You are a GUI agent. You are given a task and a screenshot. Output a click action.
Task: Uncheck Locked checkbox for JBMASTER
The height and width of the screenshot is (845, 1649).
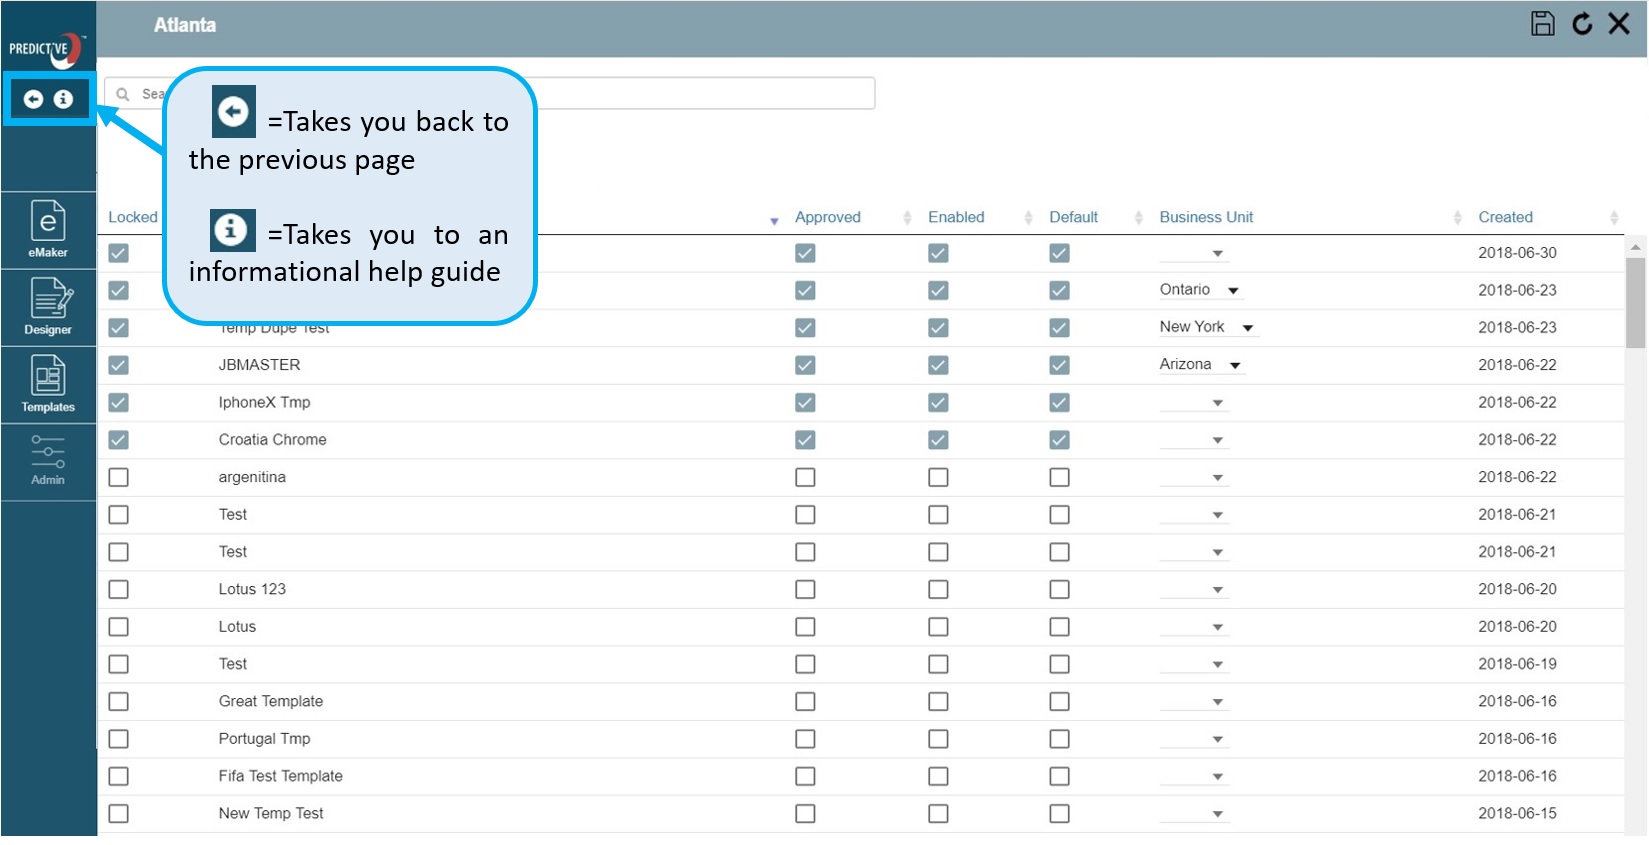click(x=119, y=365)
